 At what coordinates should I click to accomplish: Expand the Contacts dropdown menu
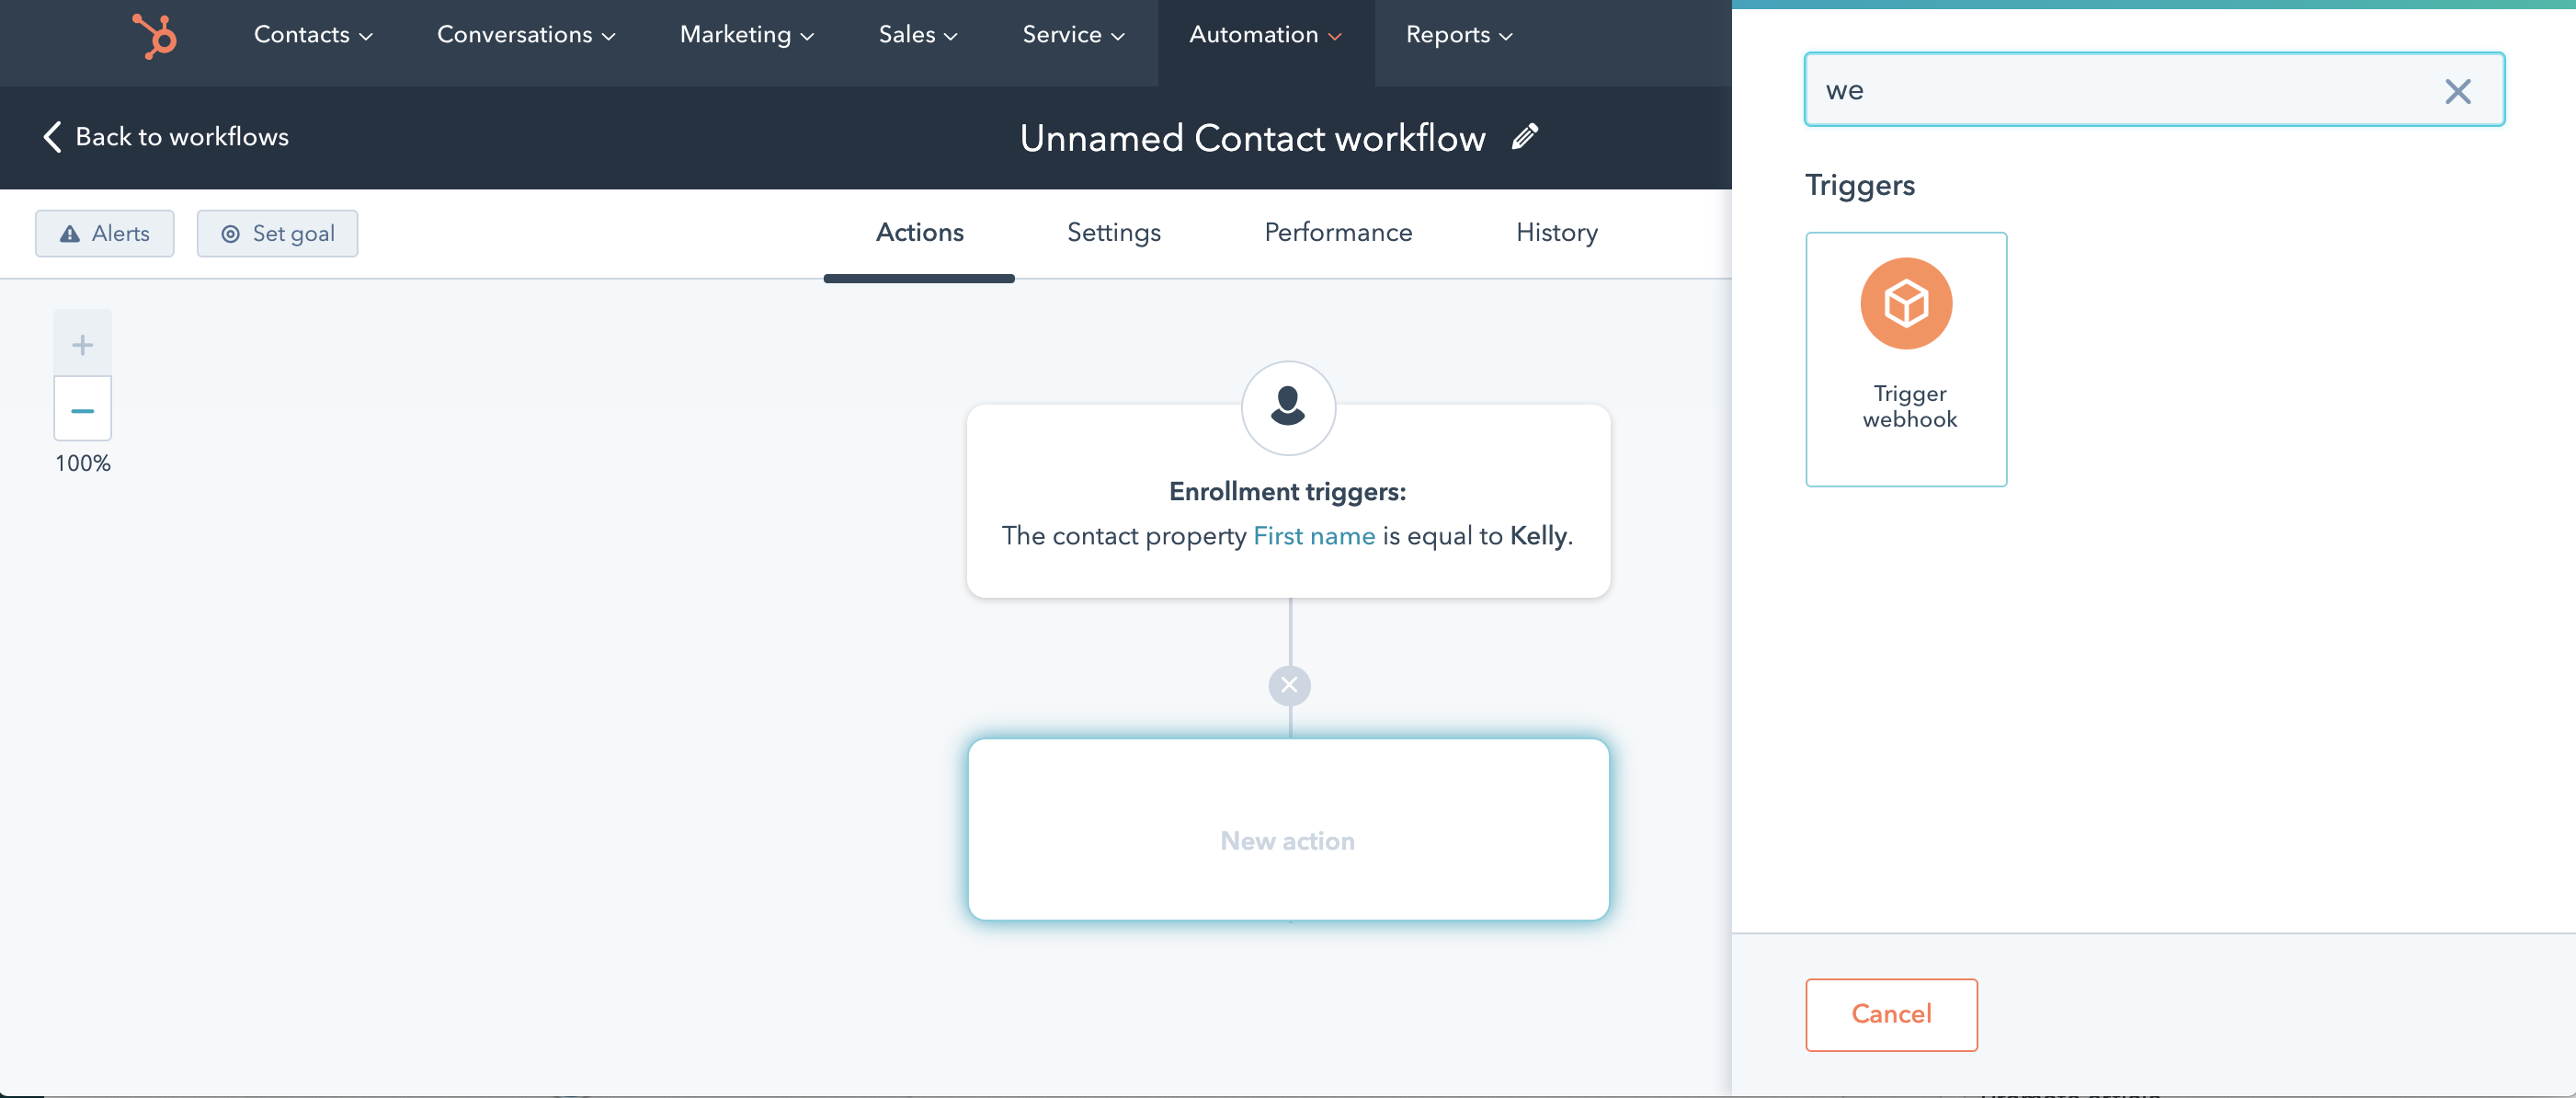313,35
